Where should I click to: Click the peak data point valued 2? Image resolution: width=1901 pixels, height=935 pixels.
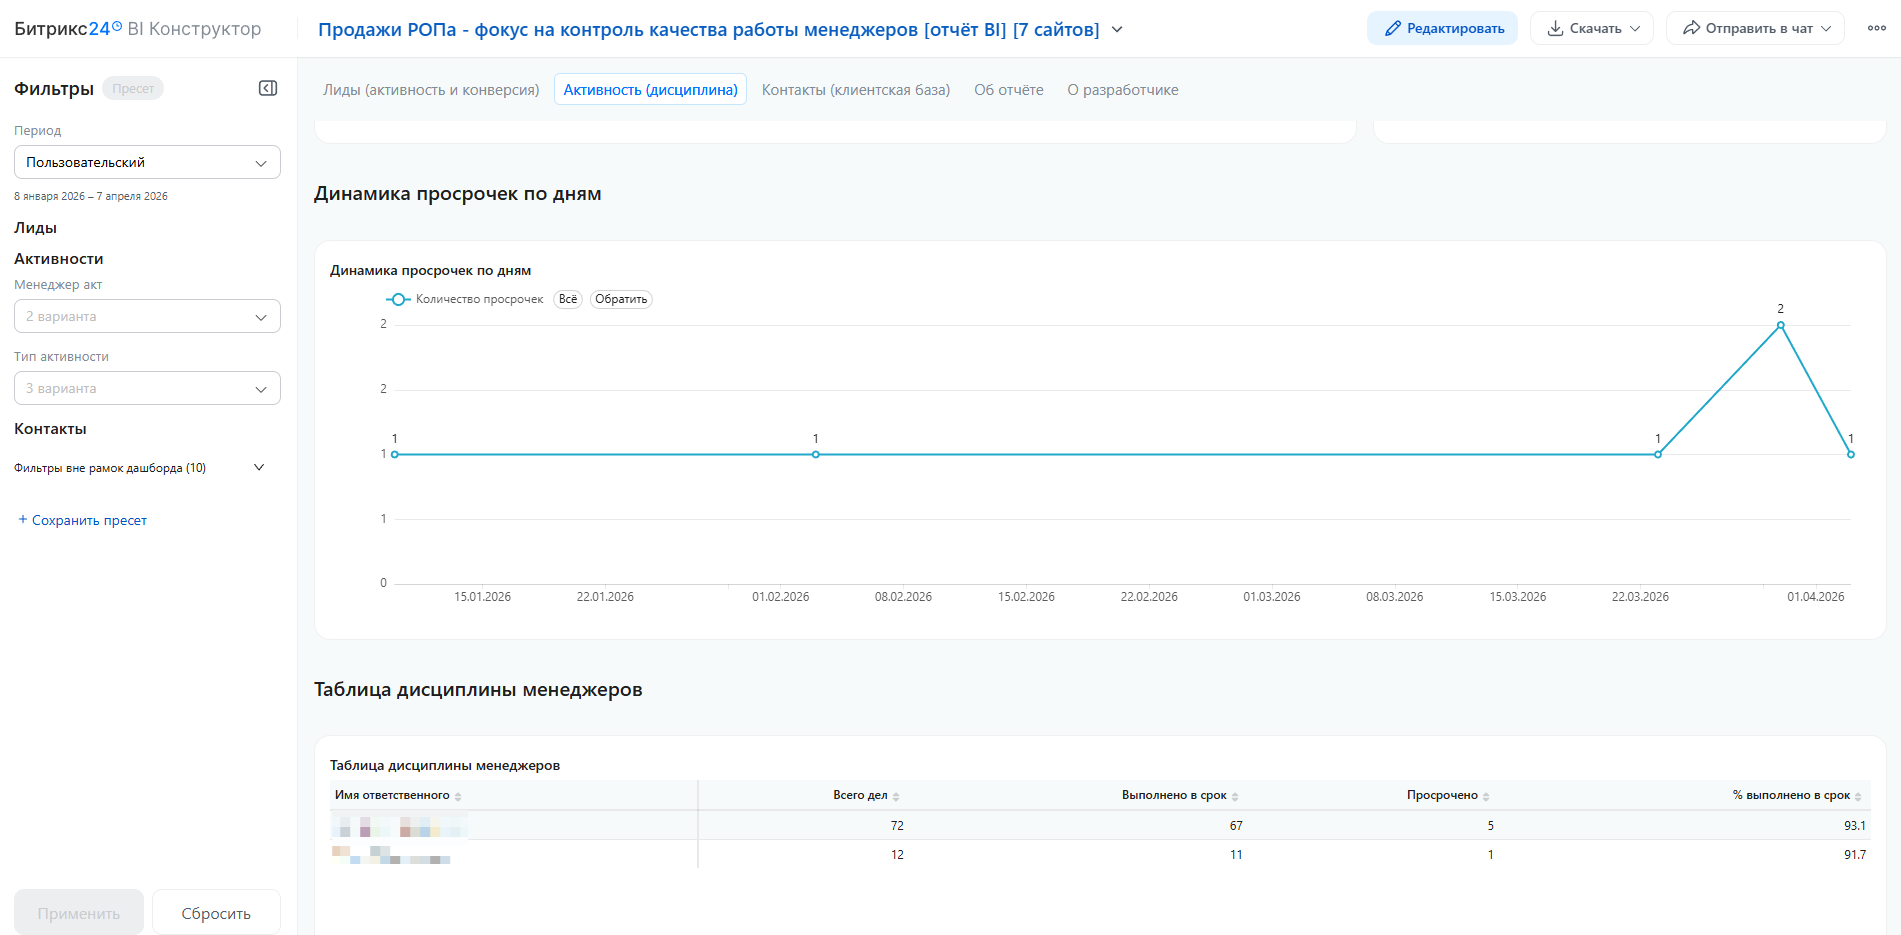tap(1780, 325)
